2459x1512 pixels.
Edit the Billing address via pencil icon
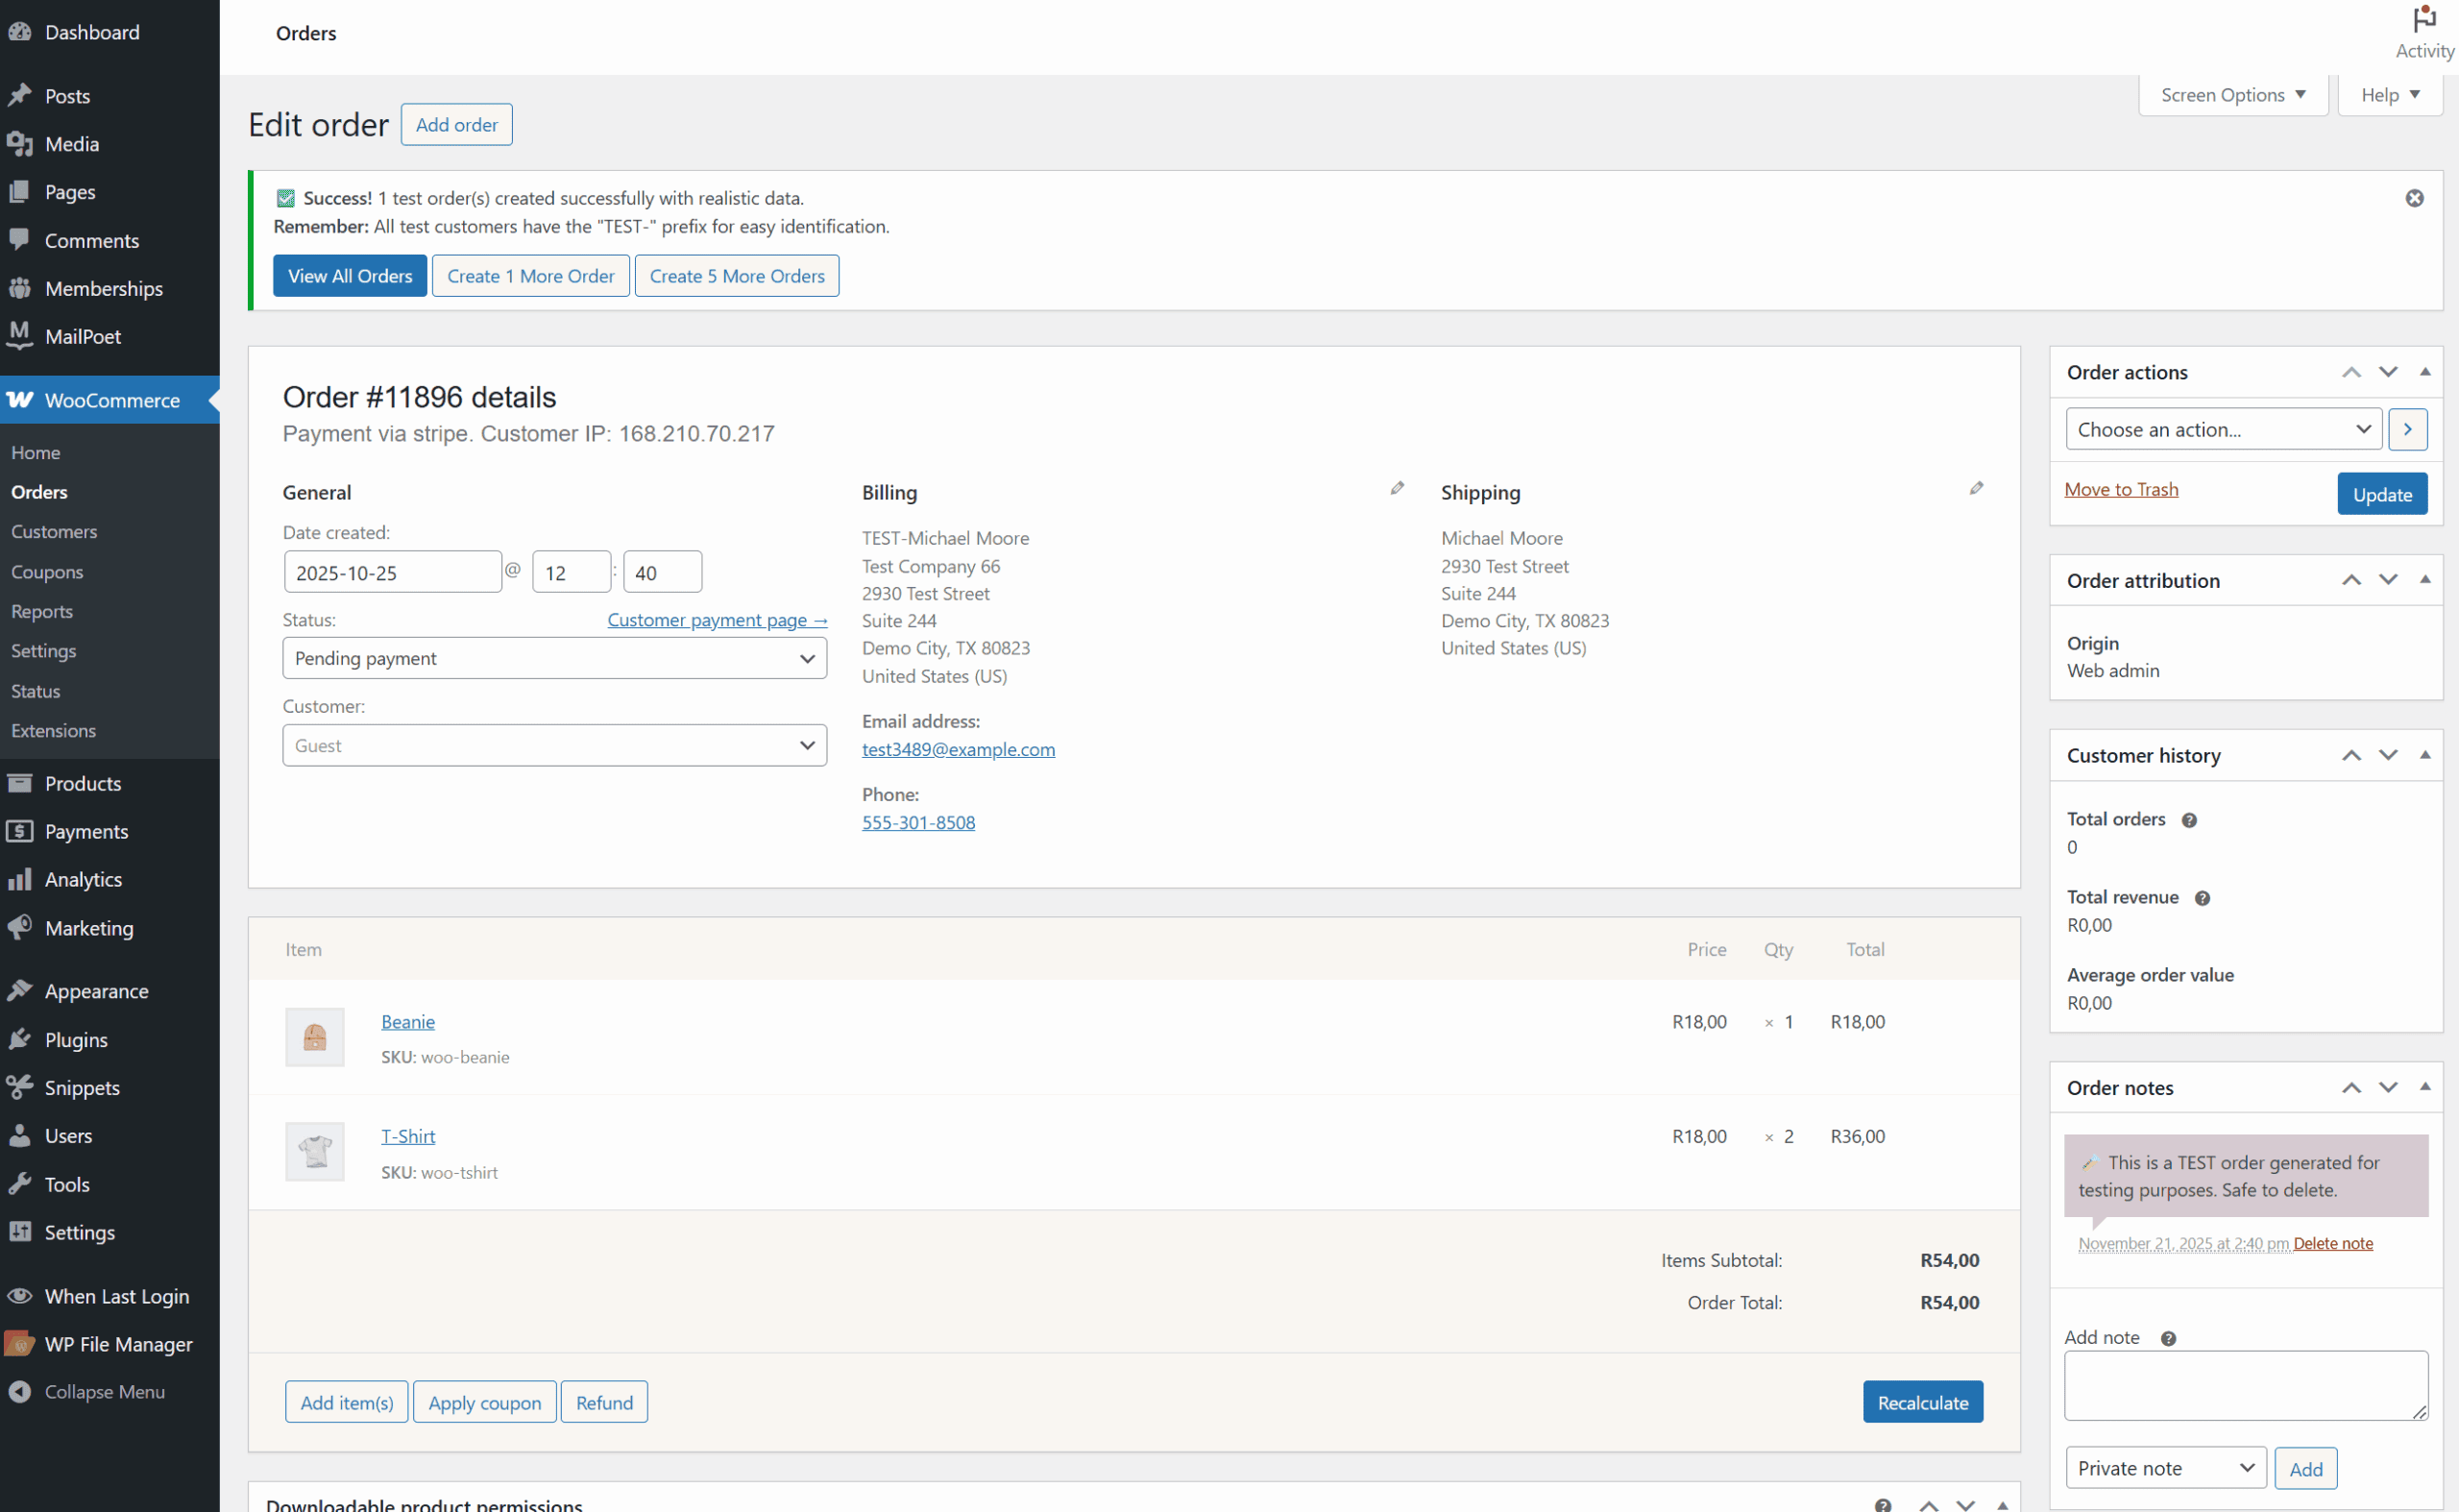1397,488
